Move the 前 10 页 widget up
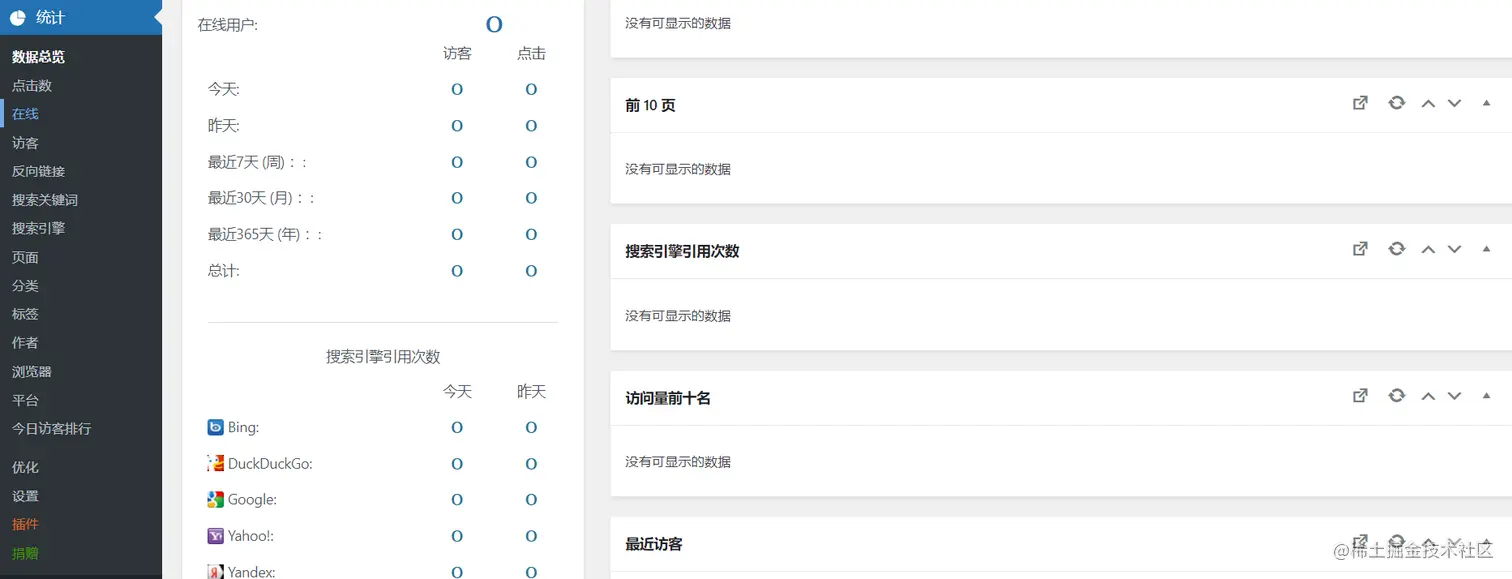 [1428, 104]
